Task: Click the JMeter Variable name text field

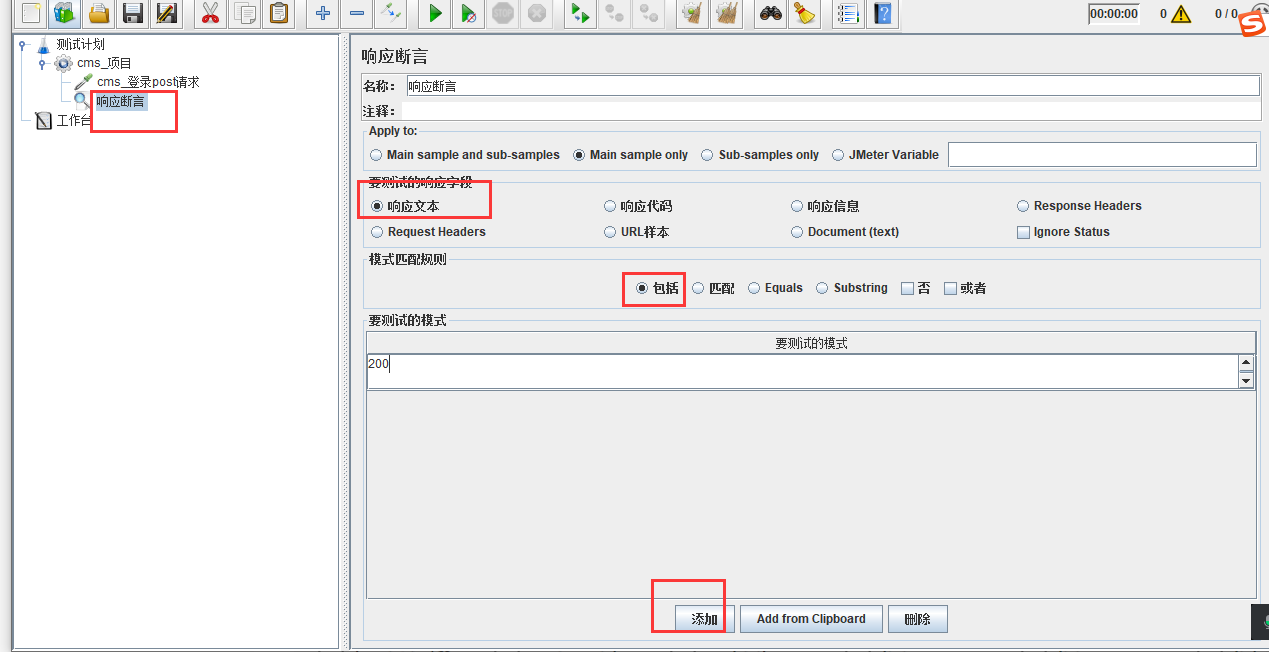Action: point(1102,155)
